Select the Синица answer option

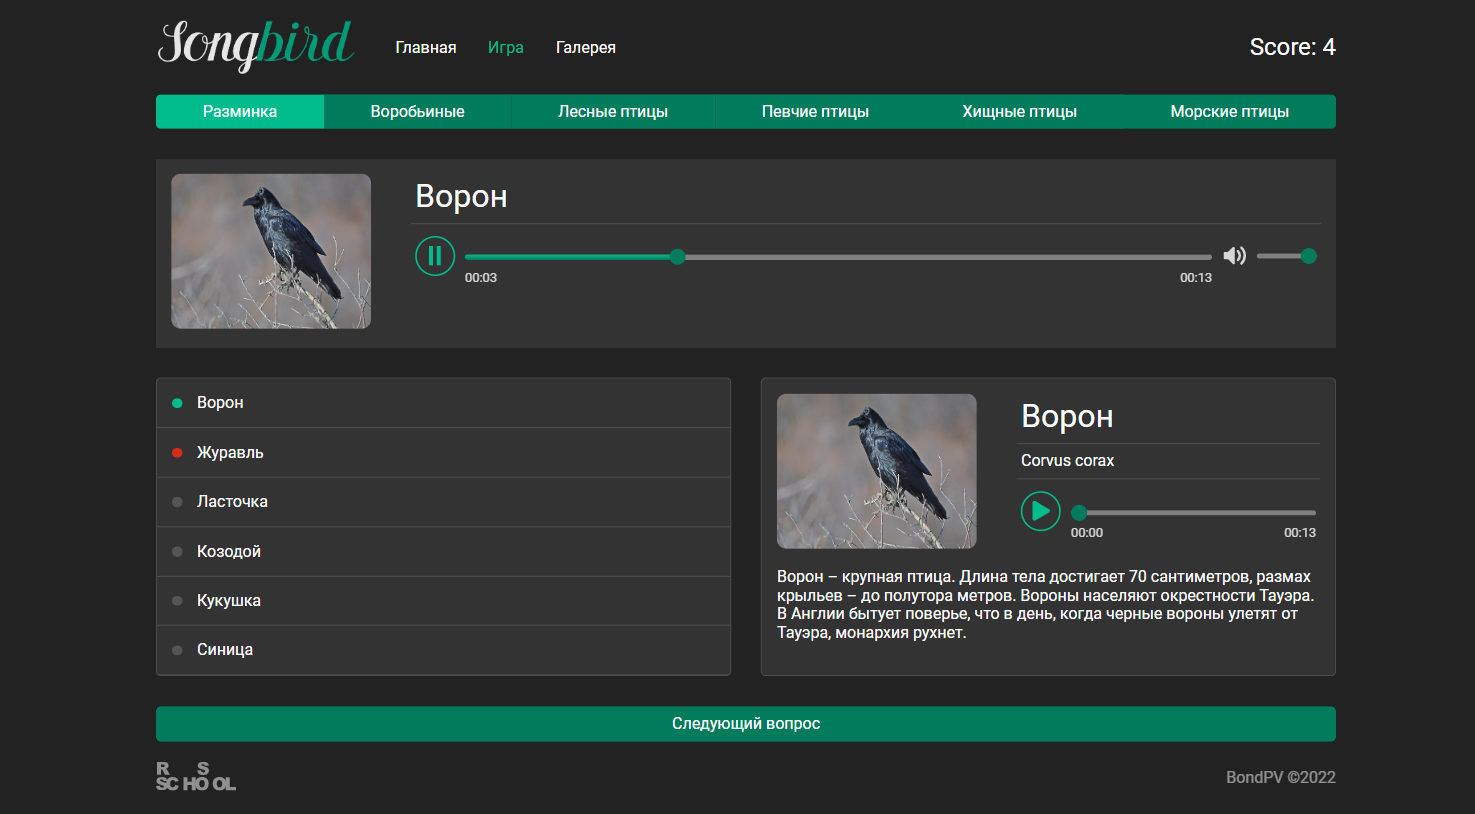[226, 649]
